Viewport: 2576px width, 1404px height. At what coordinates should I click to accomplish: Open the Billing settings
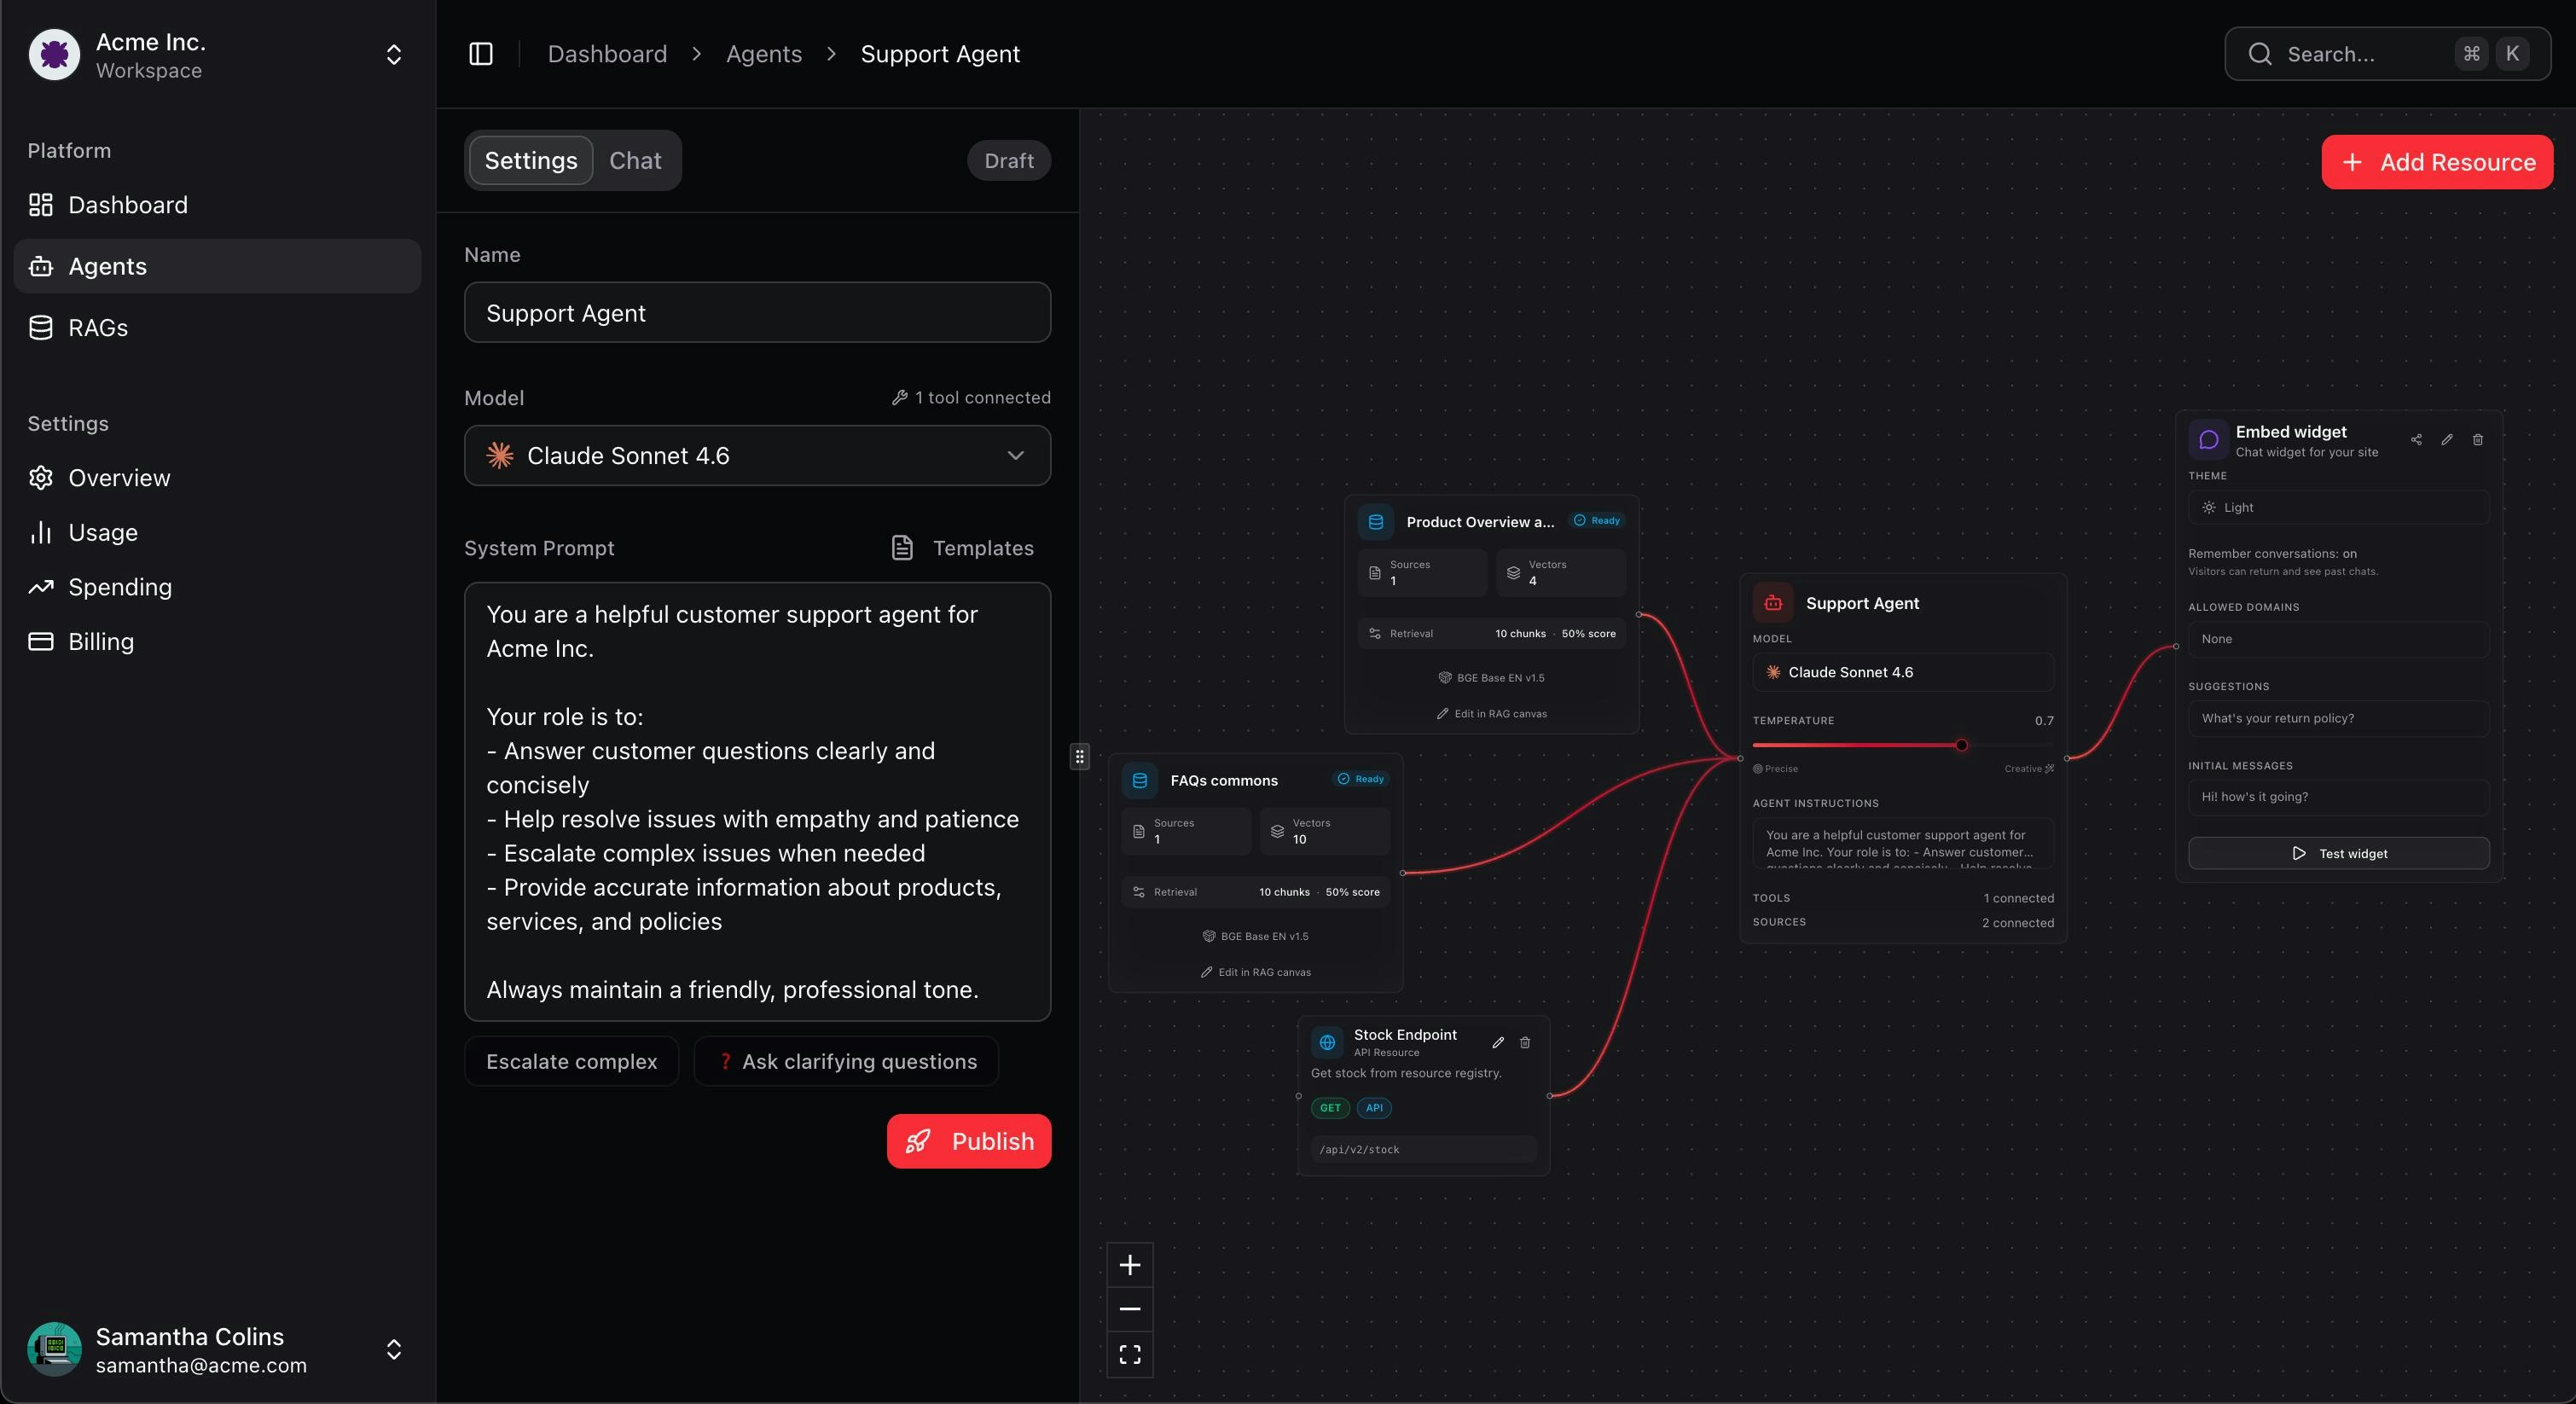[100, 641]
